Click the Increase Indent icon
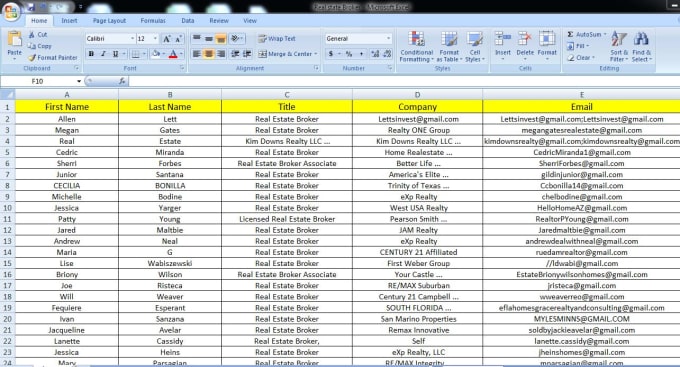This screenshot has height=367, width=680. coord(247,54)
